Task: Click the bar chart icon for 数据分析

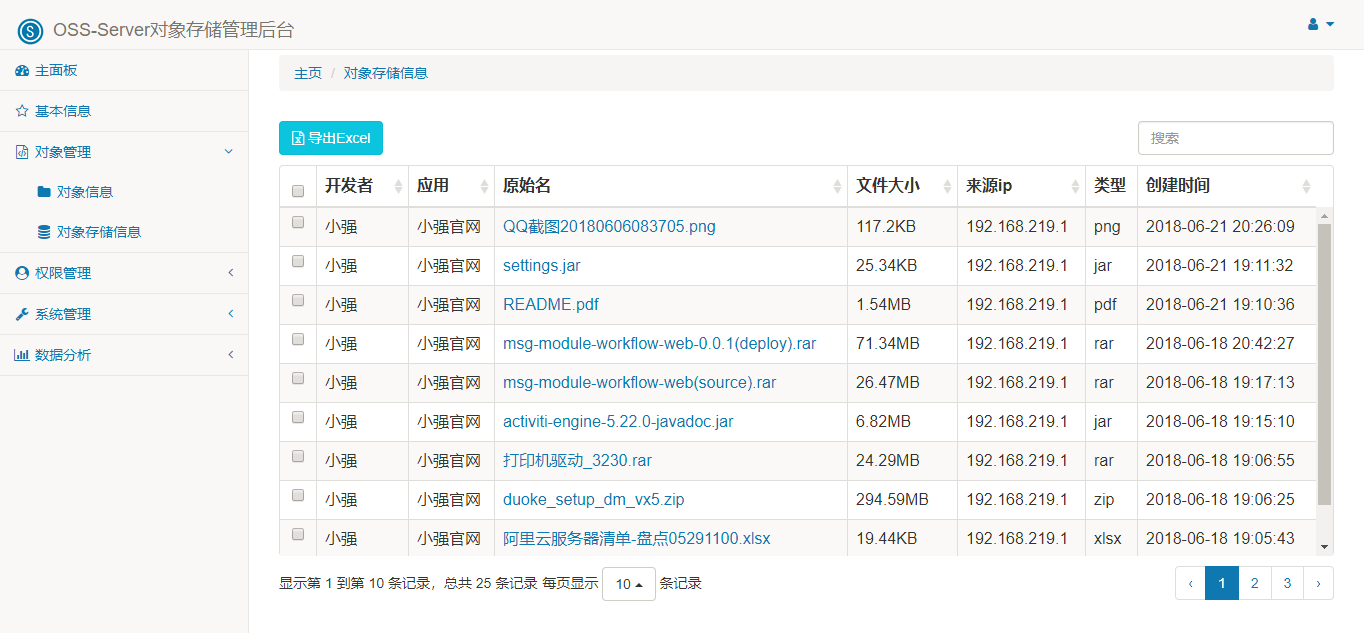Action: tap(22, 355)
